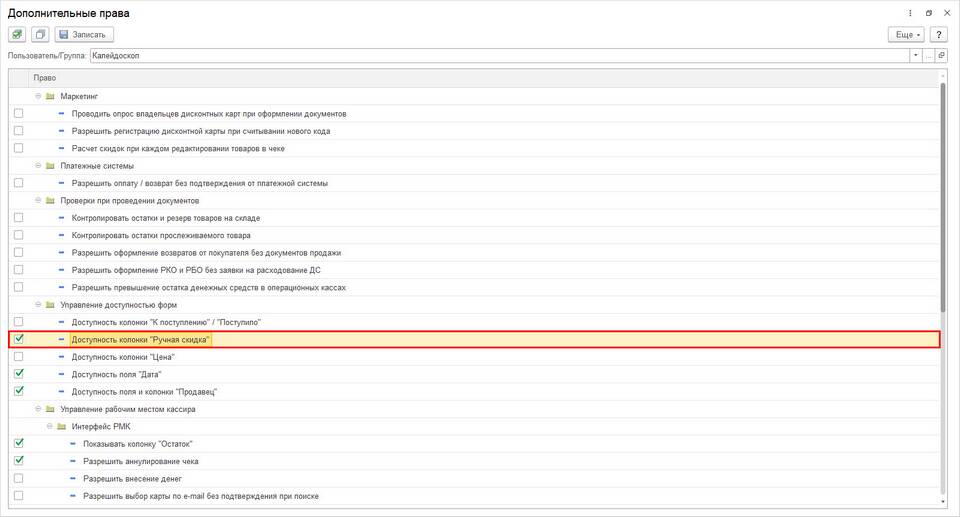Select row Разрешить превышение остатка денежных средств

[x=474, y=287]
